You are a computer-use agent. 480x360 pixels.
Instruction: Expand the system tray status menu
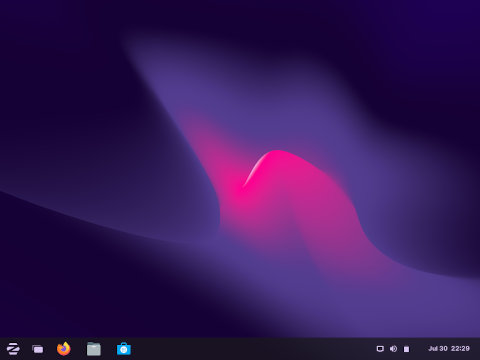point(393,349)
